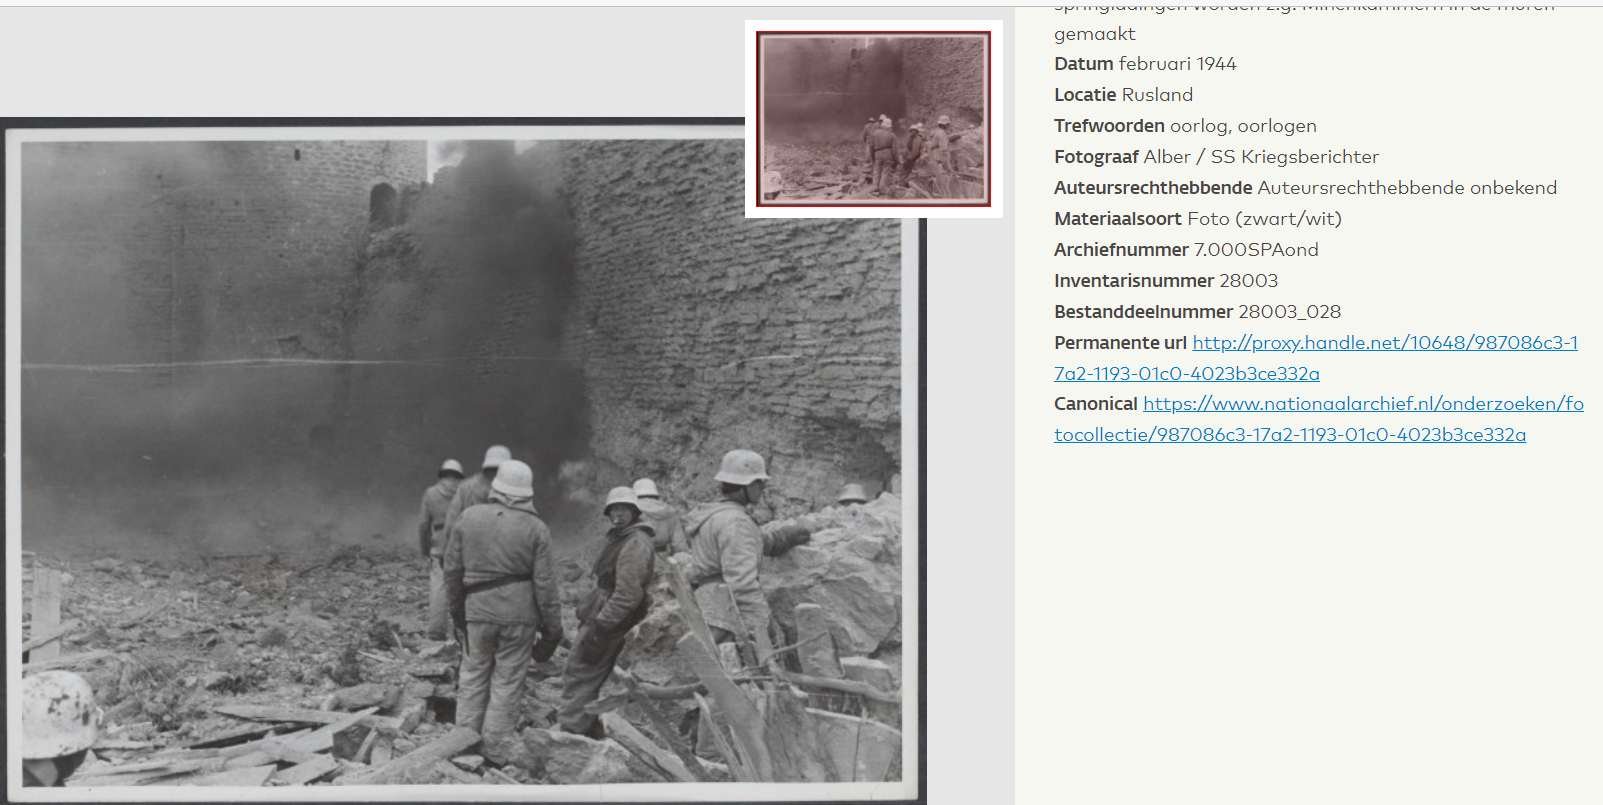Click photographer name 'Alber / SS Kriegsberichter'

tap(1261, 157)
